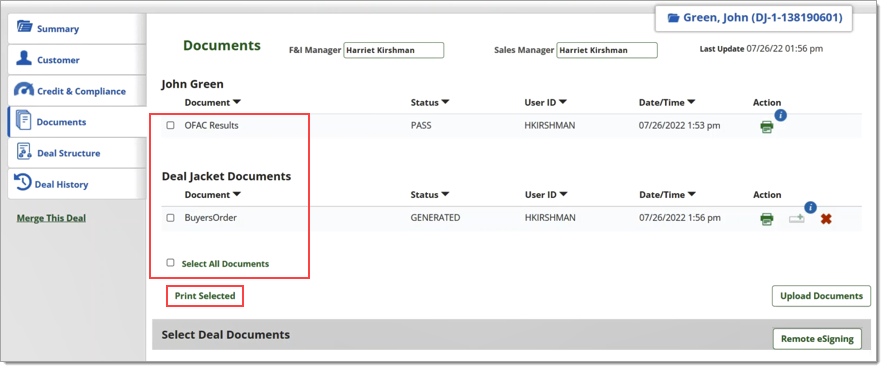Open the Summary tab
The width and height of the screenshot is (884, 369).
(77, 28)
